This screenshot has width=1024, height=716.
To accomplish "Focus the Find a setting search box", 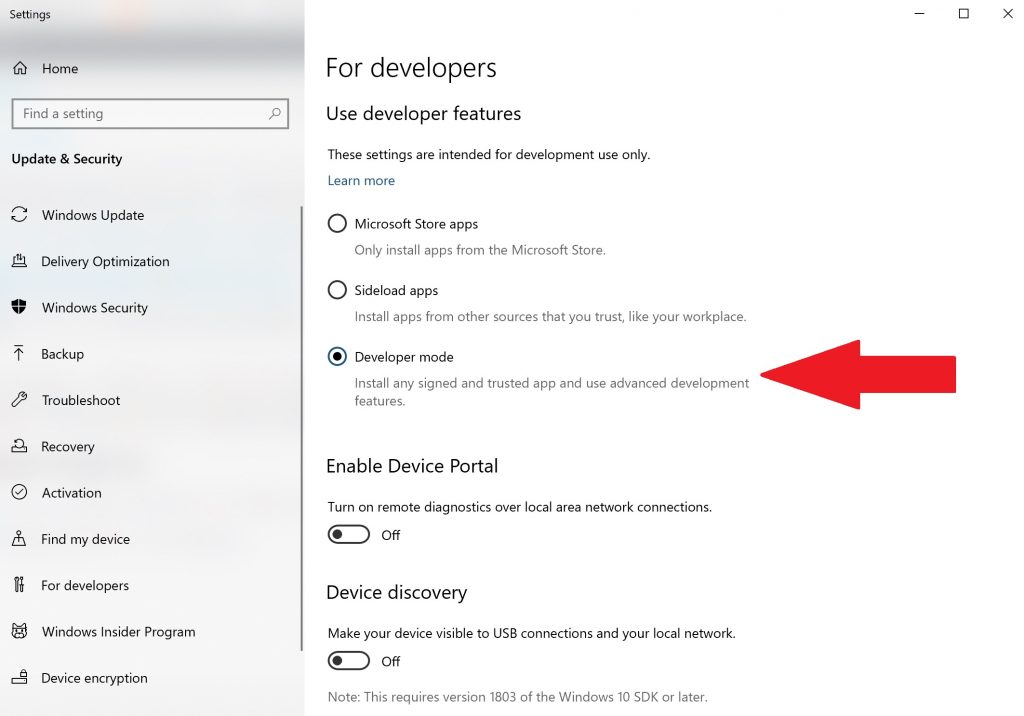I will click(150, 114).
